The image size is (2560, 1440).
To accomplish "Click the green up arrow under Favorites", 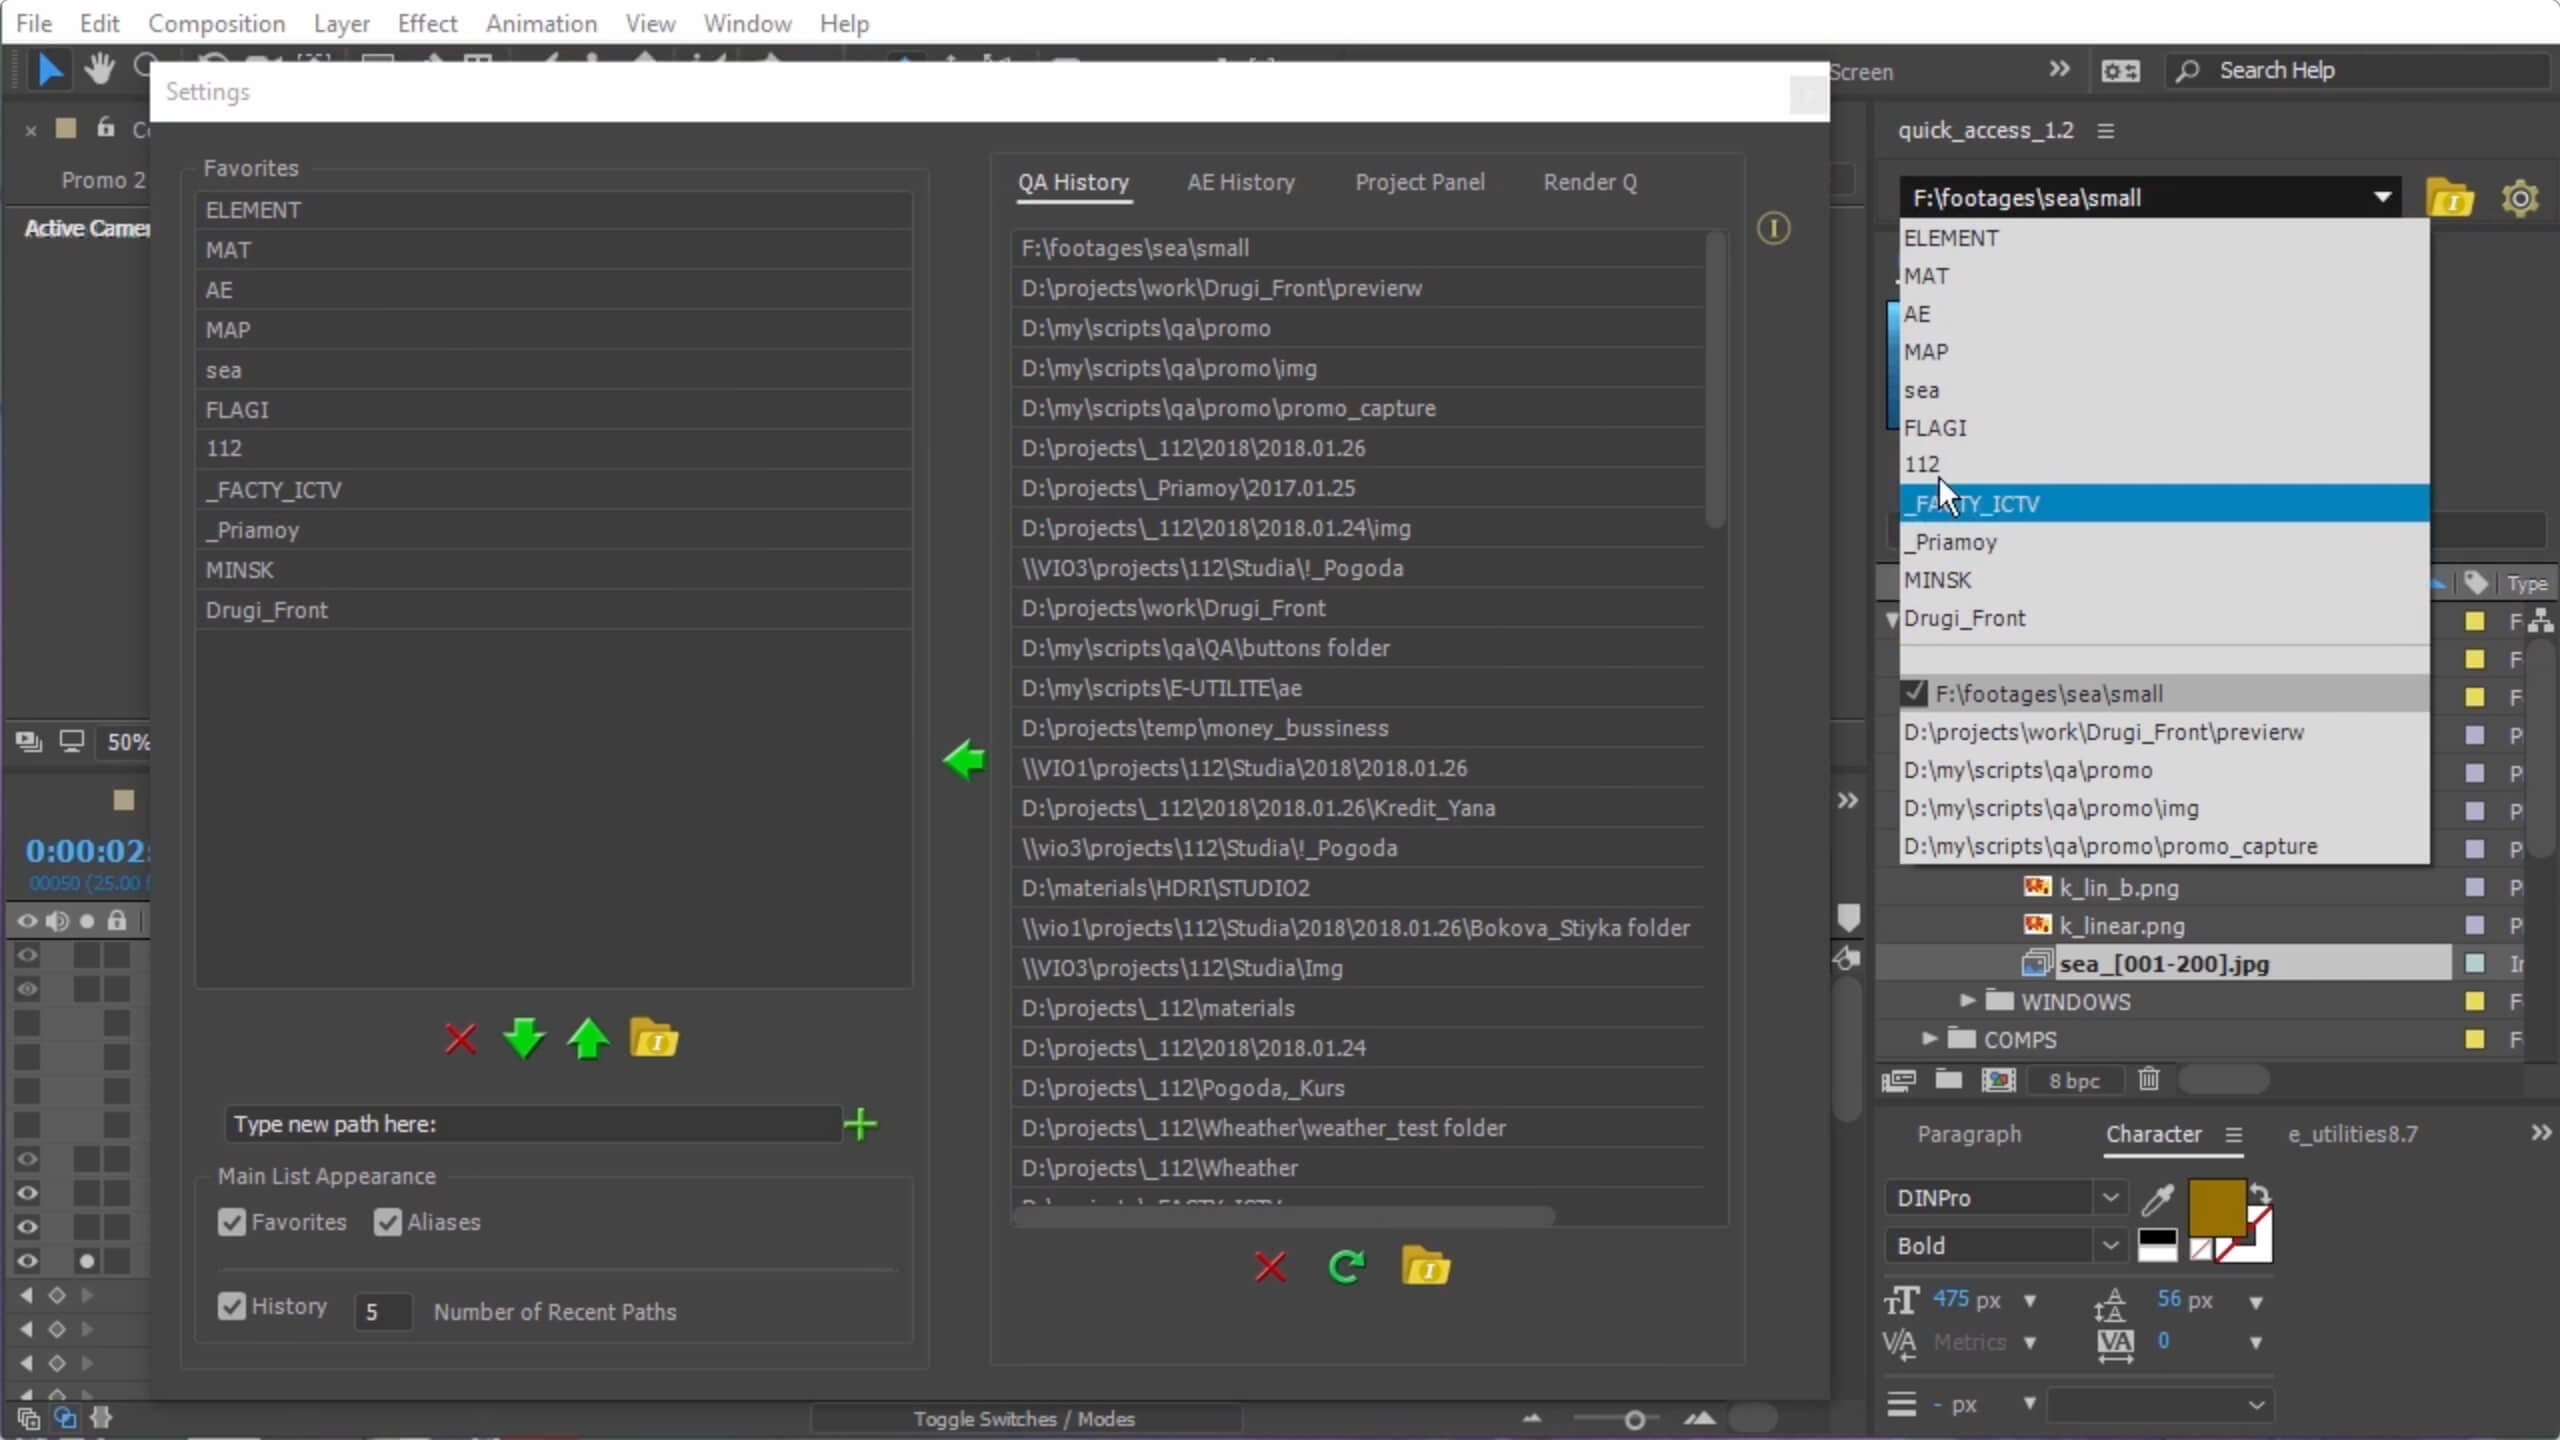I will [588, 1040].
